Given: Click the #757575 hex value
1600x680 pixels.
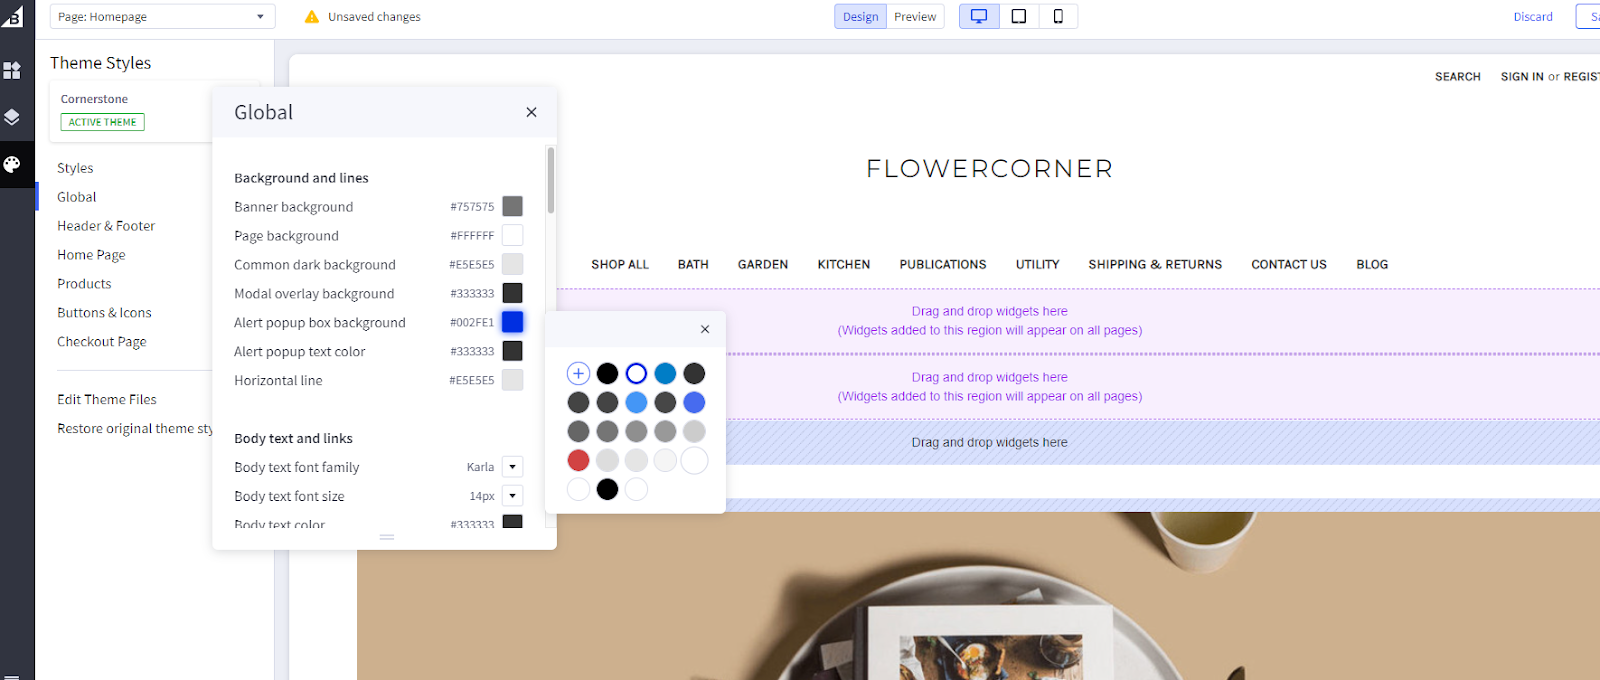Looking at the screenshot, I should pyautogui.click(x=472, y=207).
